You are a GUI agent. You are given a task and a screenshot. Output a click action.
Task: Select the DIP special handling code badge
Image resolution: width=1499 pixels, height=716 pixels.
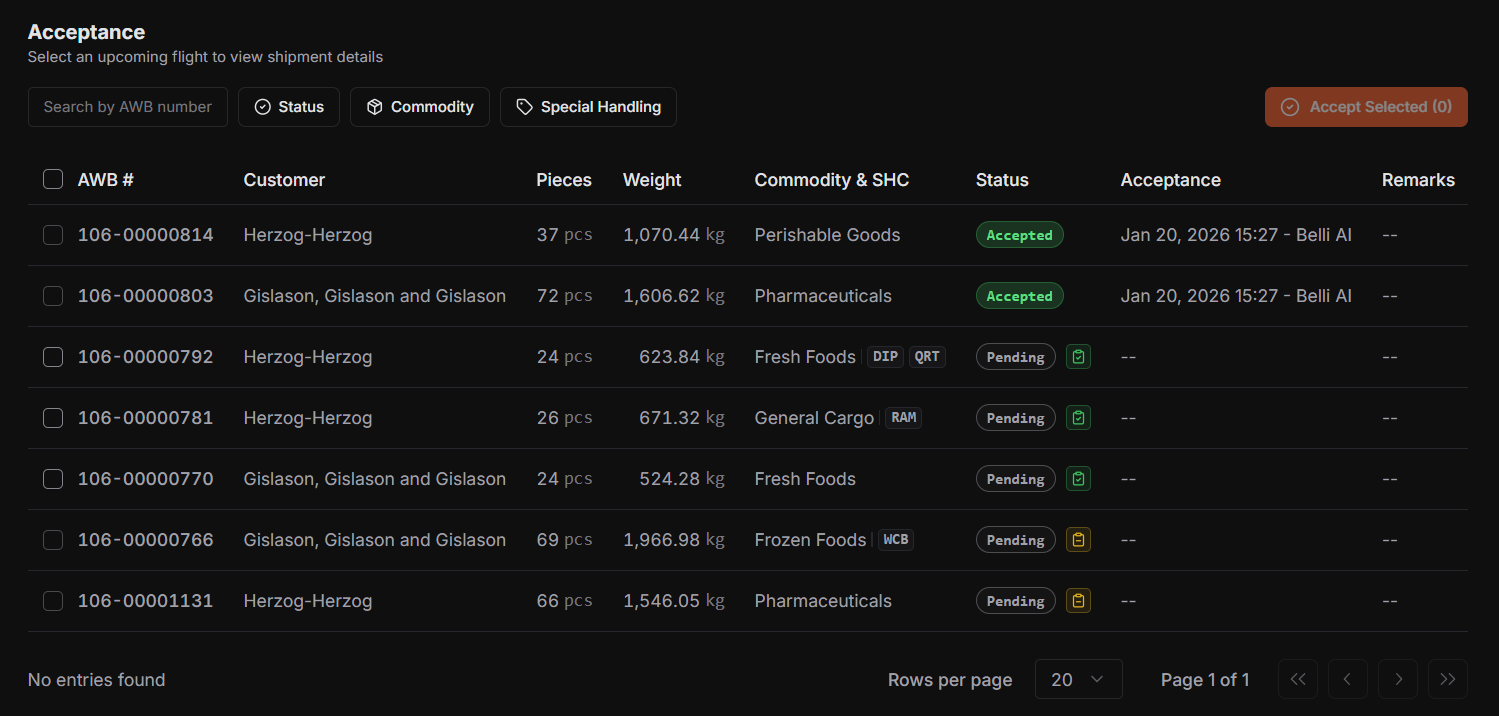click(884, 356)
